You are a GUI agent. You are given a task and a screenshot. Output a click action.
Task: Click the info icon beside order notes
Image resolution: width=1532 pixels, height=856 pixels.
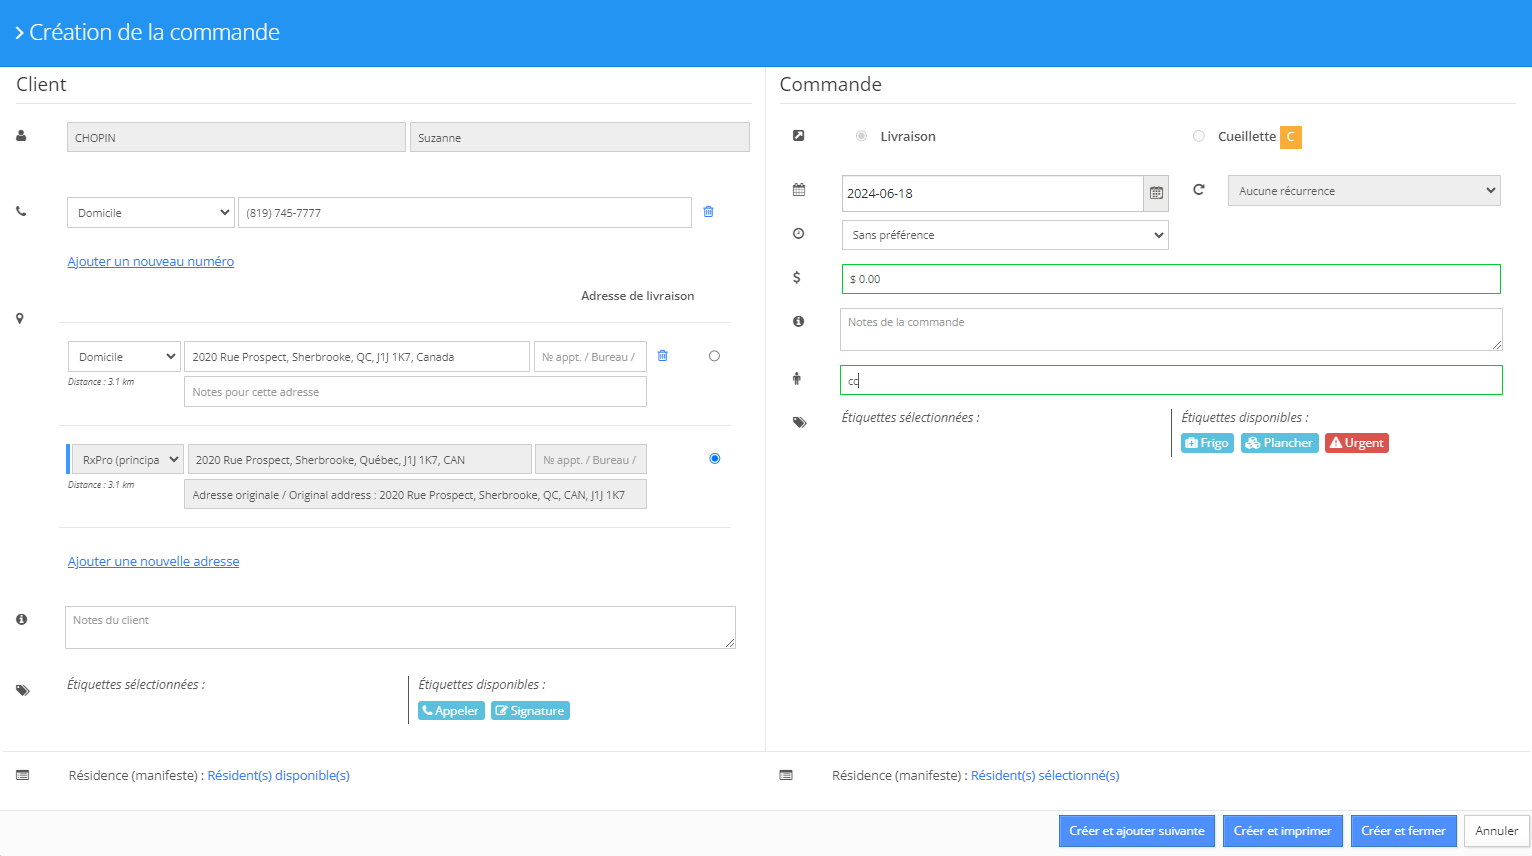pyautogui.click(x=798, y=321)
